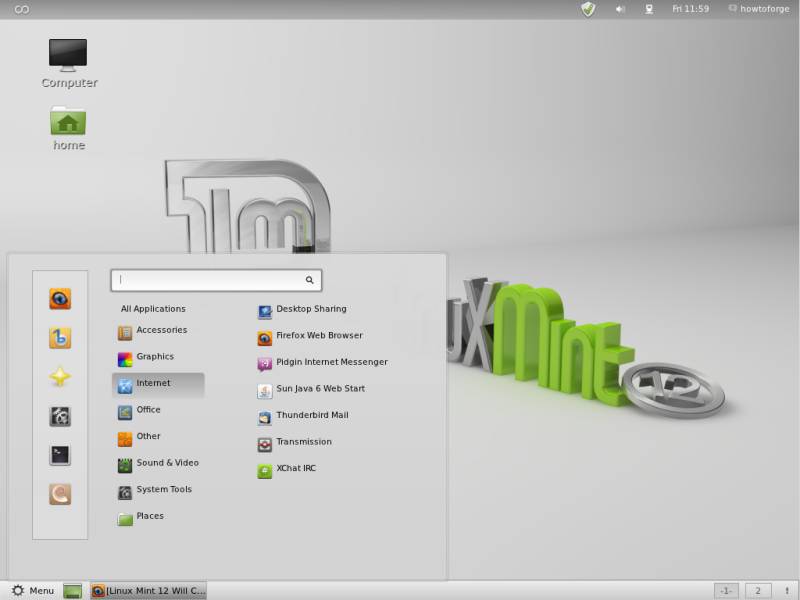Click the Menu button on the panel
Screen dimensions: 800x600
pos(32,590)
